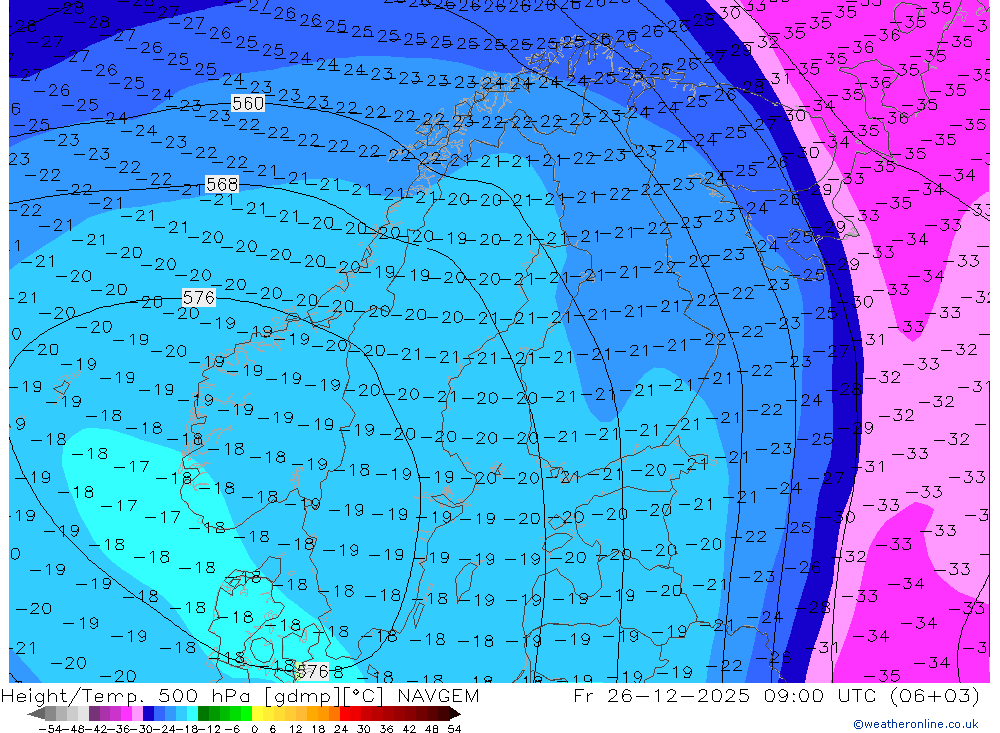Click the legend value 0
This screenshot has width=1000, height=733.
point(254,729)
